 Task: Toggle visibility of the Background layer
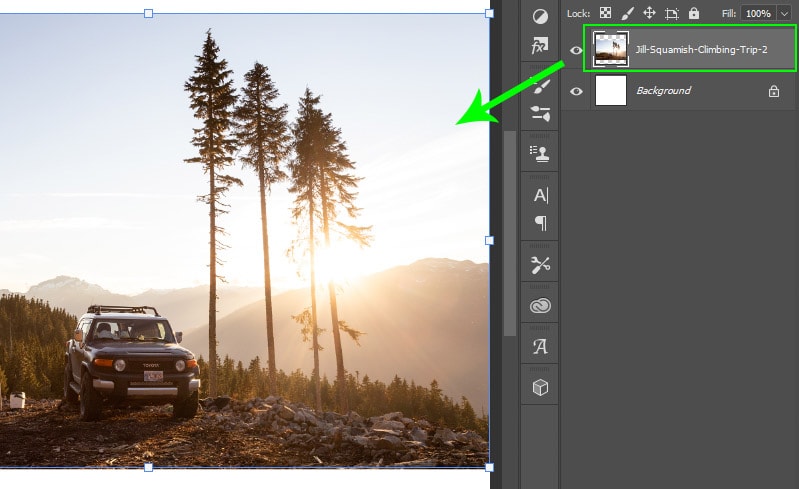pyautogui.click(x=576, y=91)
